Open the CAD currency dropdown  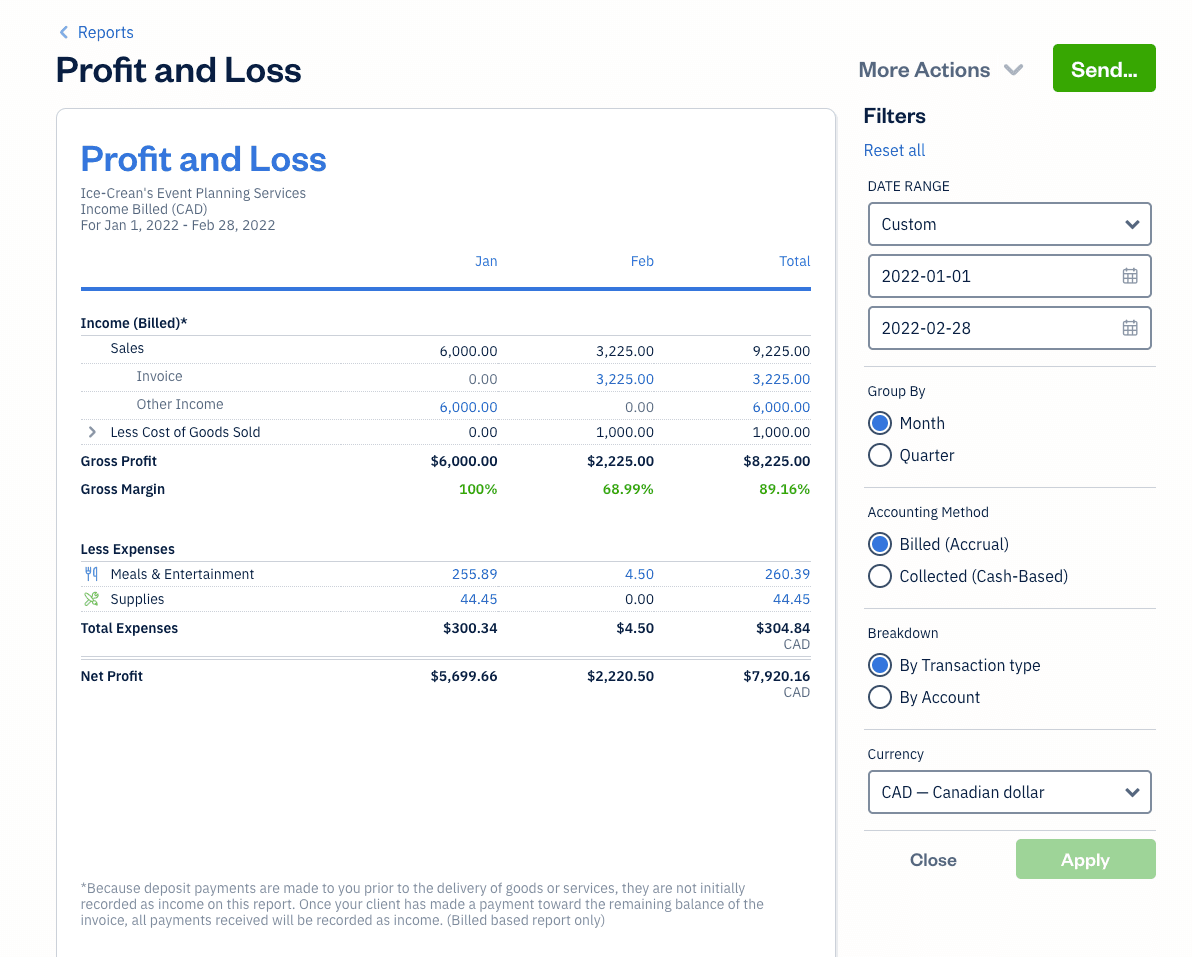1009,792
